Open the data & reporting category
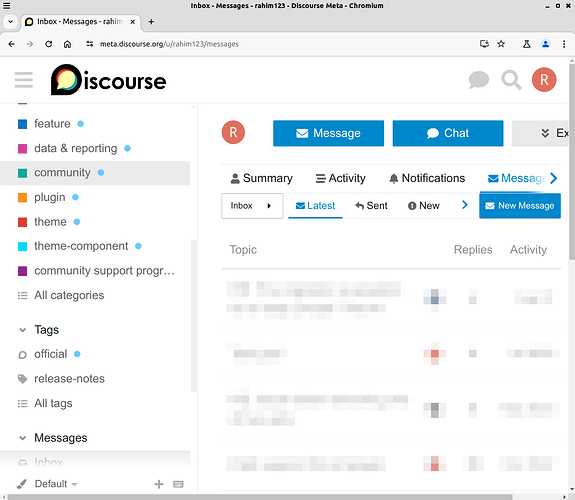The image size is (575, 500). 95,149
